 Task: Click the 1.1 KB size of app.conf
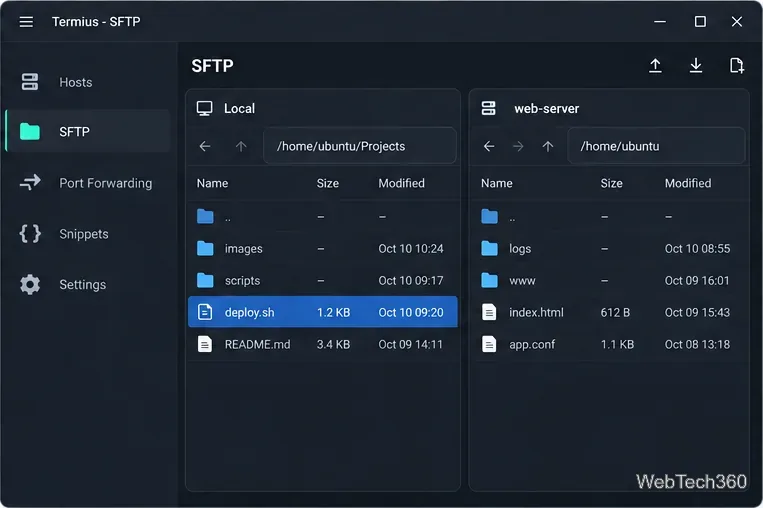click(x=617, y=344)
